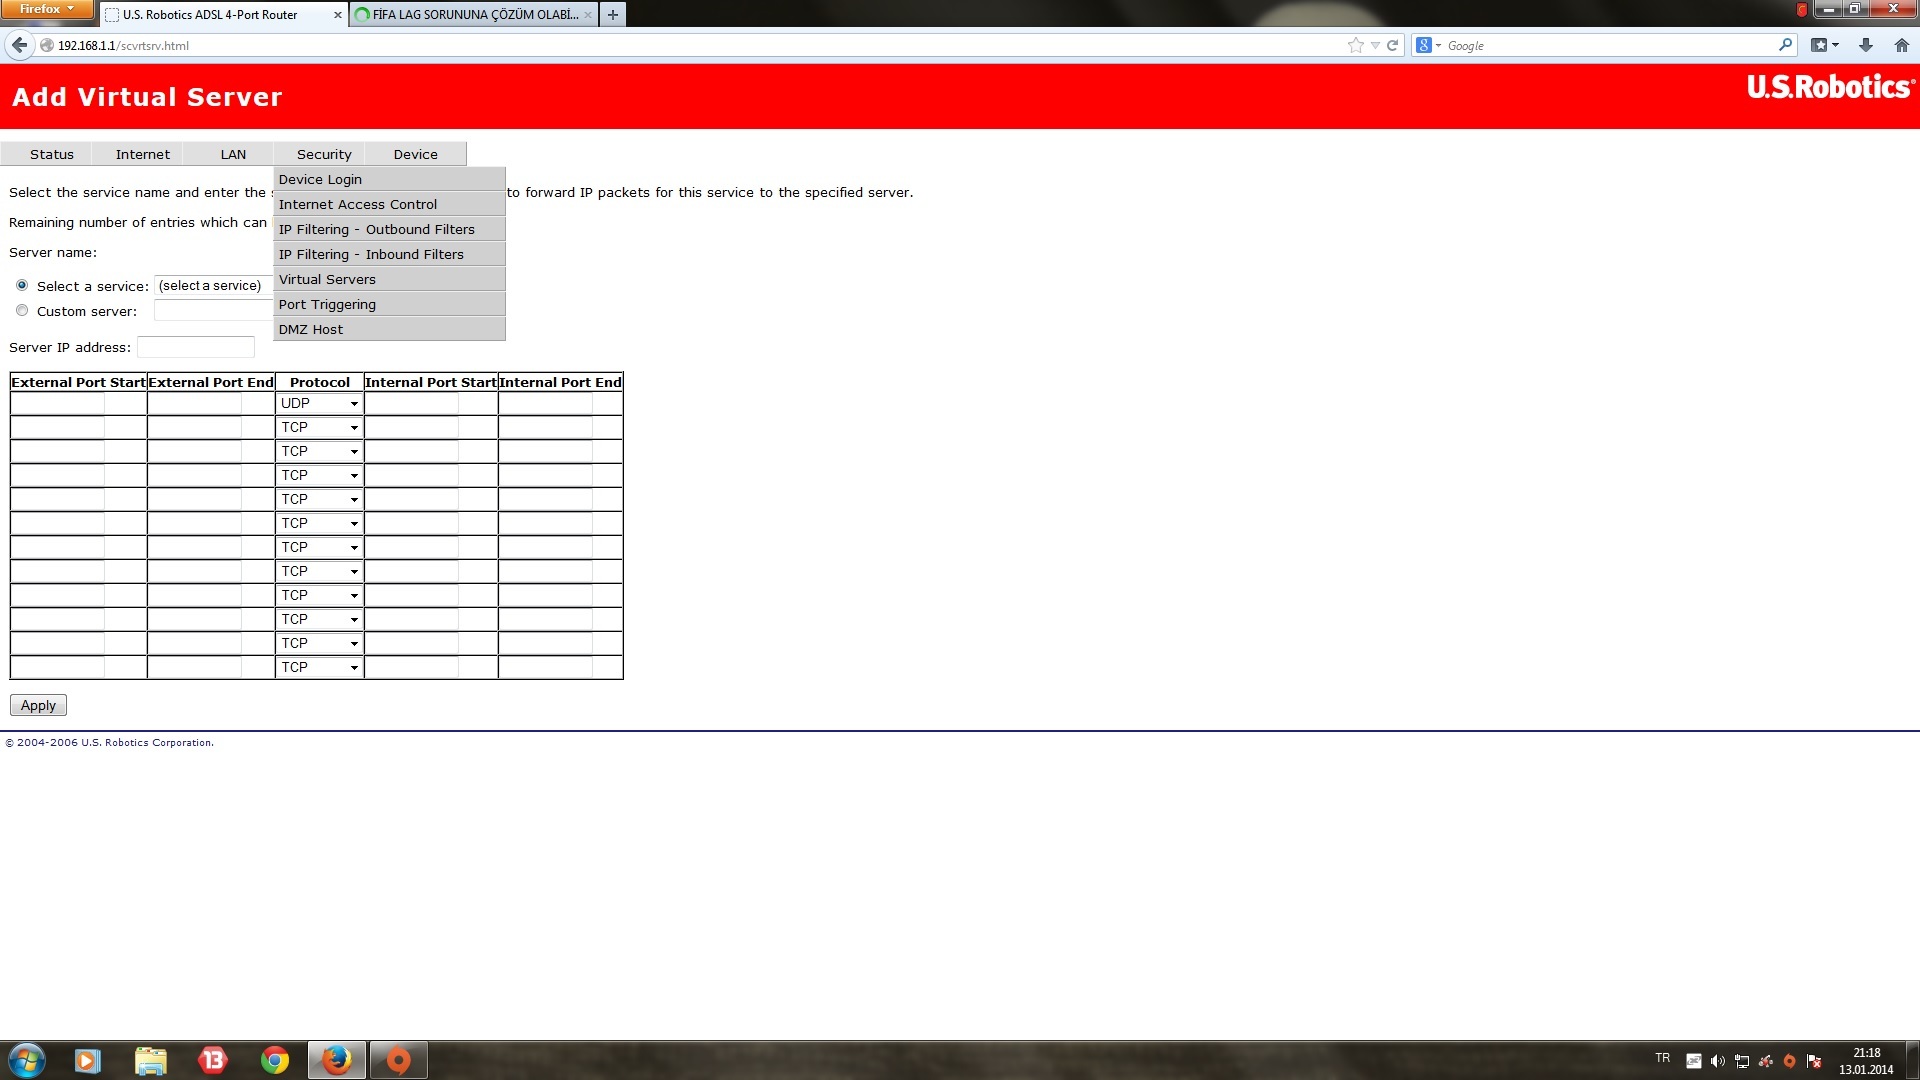Open the sixth row TCP protocol dropdown
This screenshot has width=1920, height=1080.
coord(319,523)
